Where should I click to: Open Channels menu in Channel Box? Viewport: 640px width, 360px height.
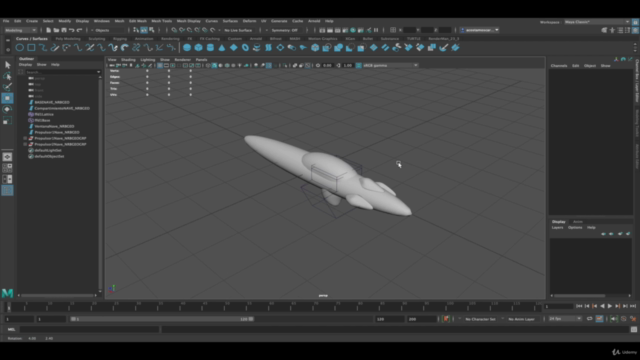559,66
